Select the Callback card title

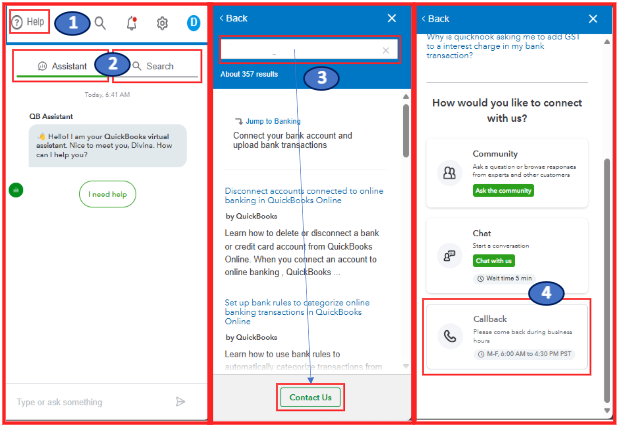[x=490, y=319]
